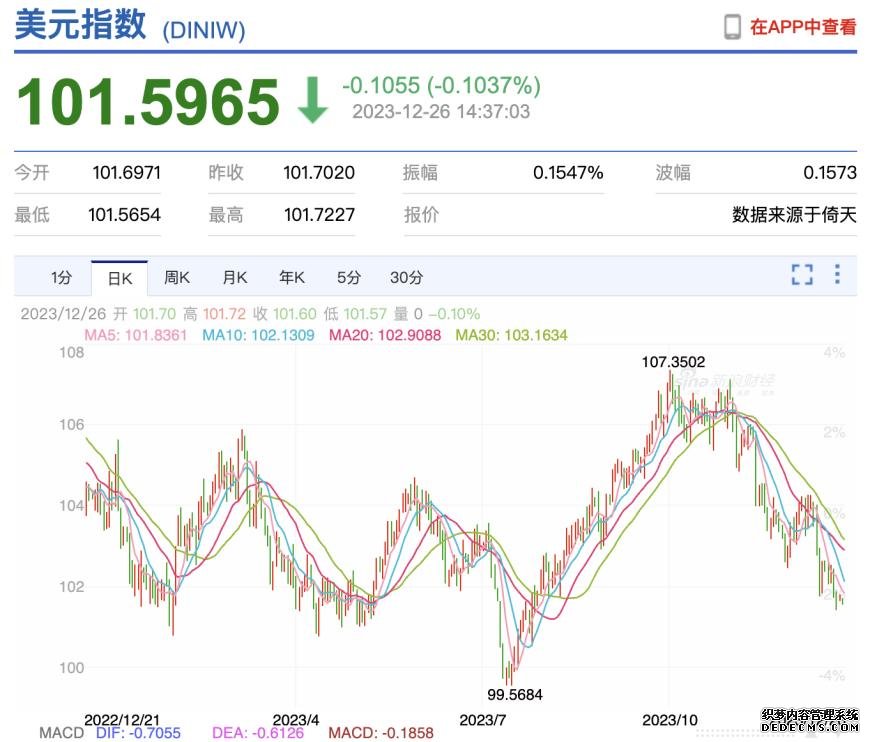Select the 30分 chart tab
The height and width of the screenshot is (742, 870).
(x=407, y=277)
